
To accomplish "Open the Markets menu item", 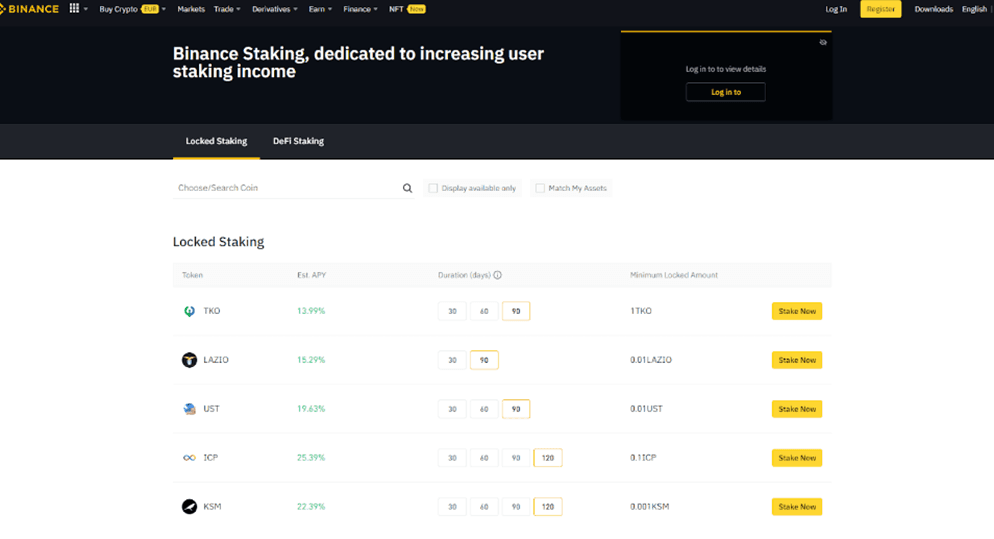I will pyautogui.click(x=191, y=9).
